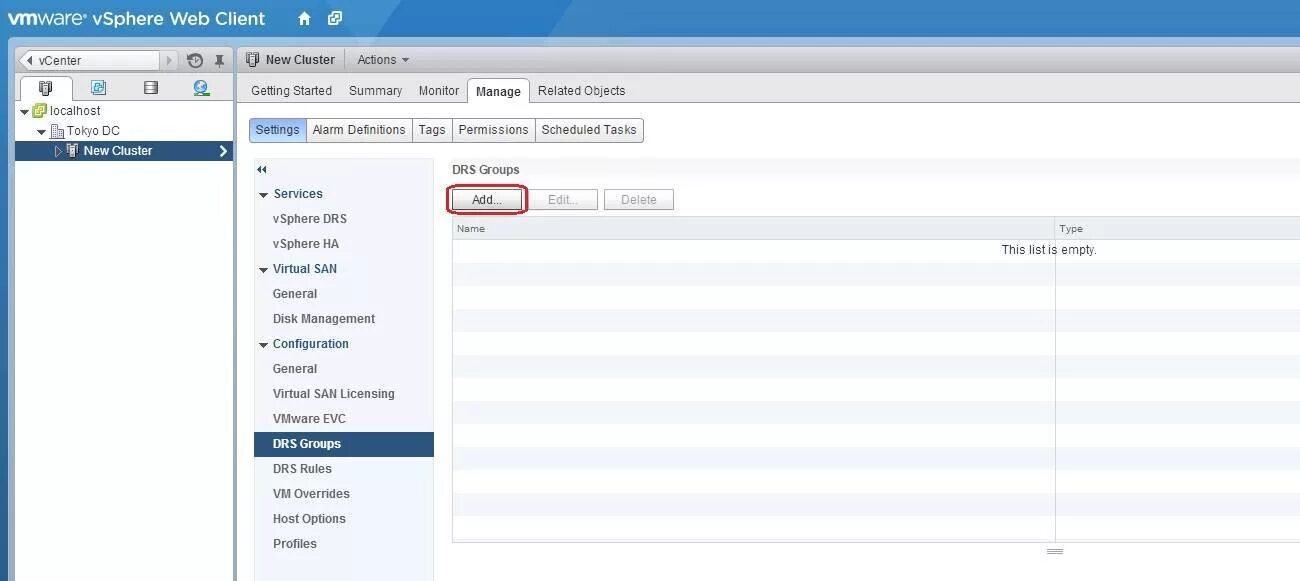Open New Cluster chevron in navigator
The height and width of the screenshot is (581, 1300).
223,151
